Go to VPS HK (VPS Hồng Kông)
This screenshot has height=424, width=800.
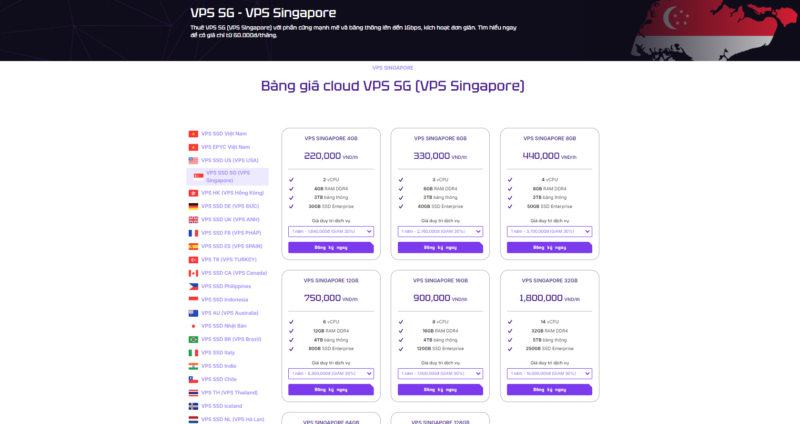pos(232,193)
